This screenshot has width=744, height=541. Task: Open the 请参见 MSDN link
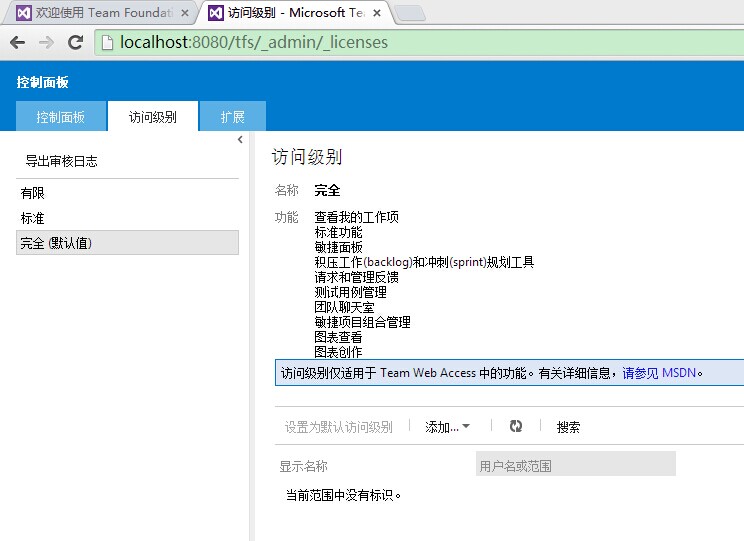coord(659,373)
